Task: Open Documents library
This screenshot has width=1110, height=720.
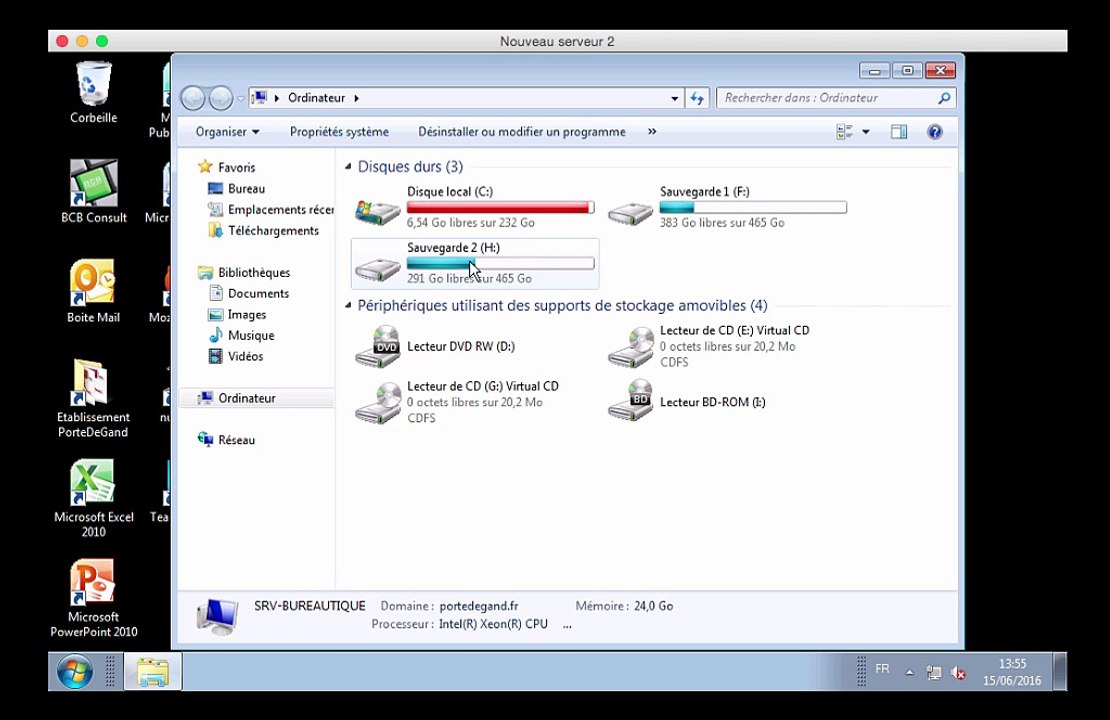Action: (258, 293)
